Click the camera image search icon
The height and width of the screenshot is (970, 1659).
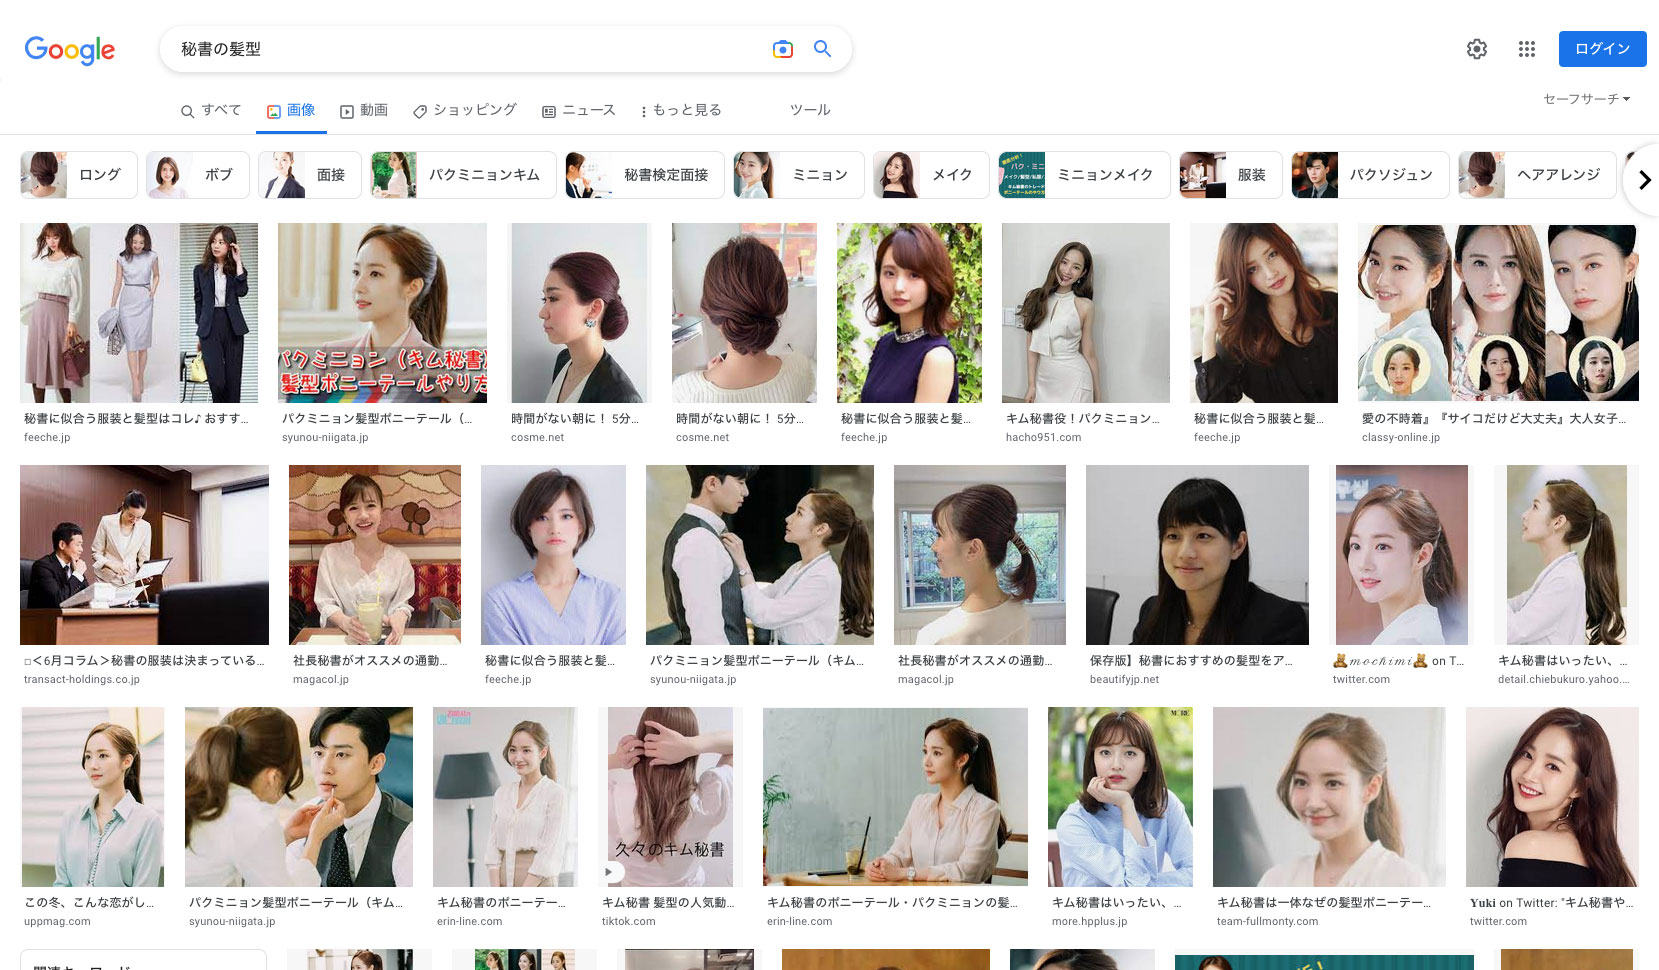782,49
